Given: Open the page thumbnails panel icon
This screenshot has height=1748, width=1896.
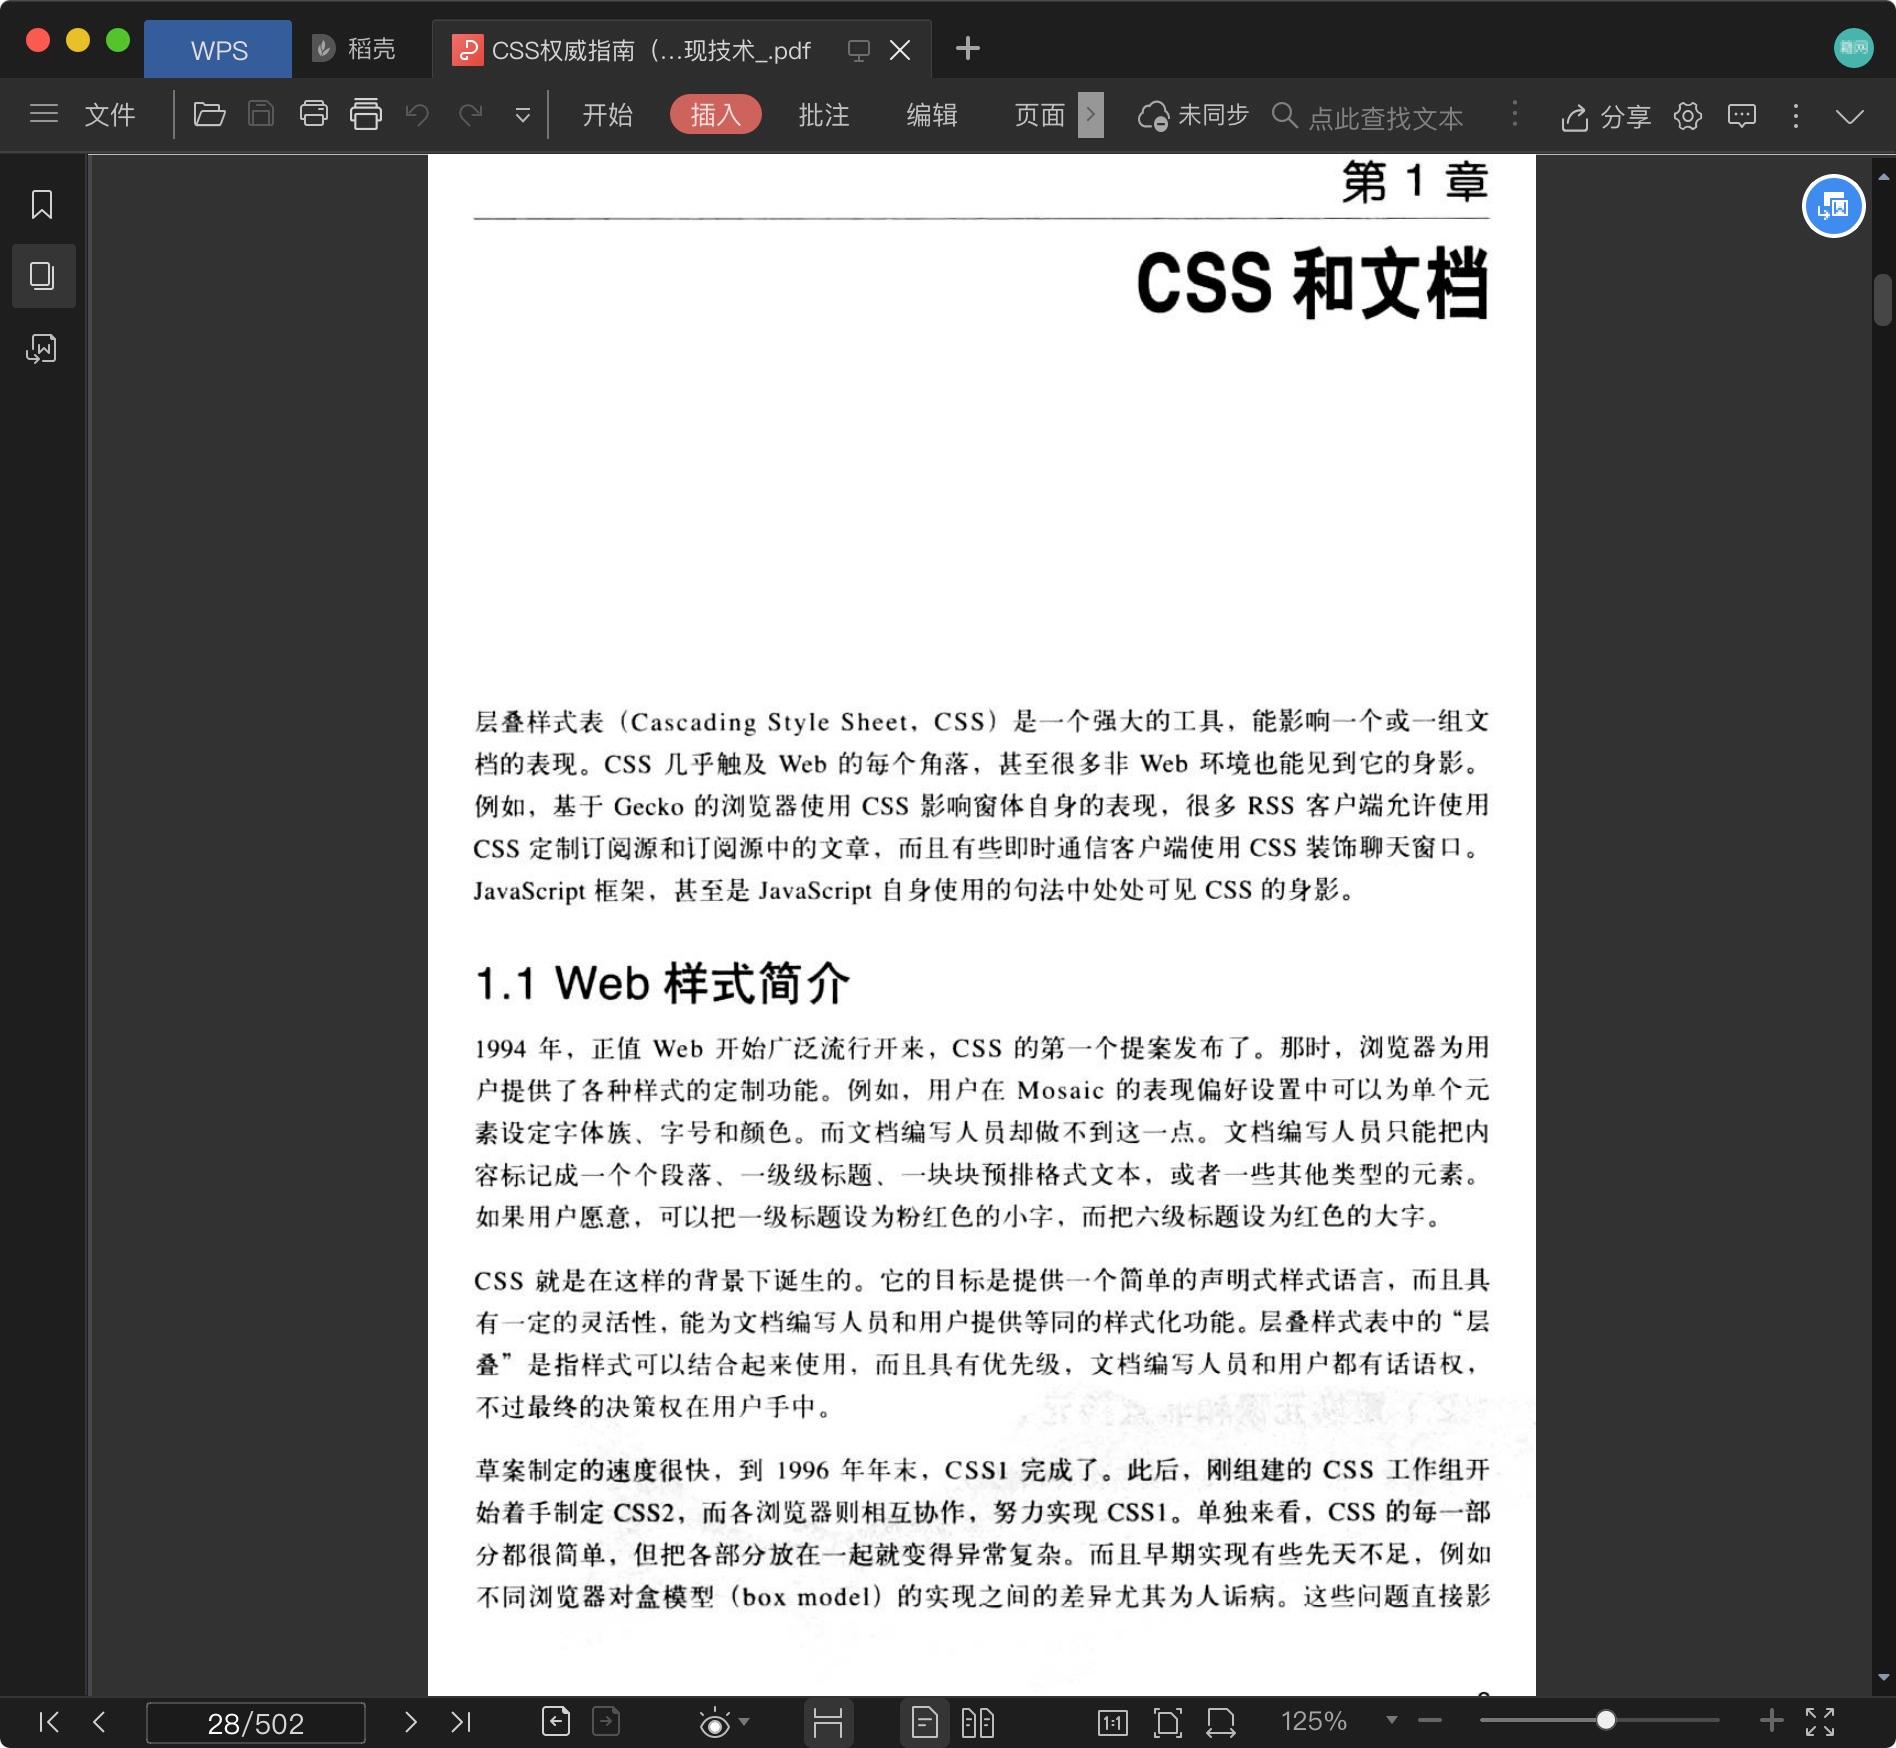Looking at the screenshot, I should point(42,276).
